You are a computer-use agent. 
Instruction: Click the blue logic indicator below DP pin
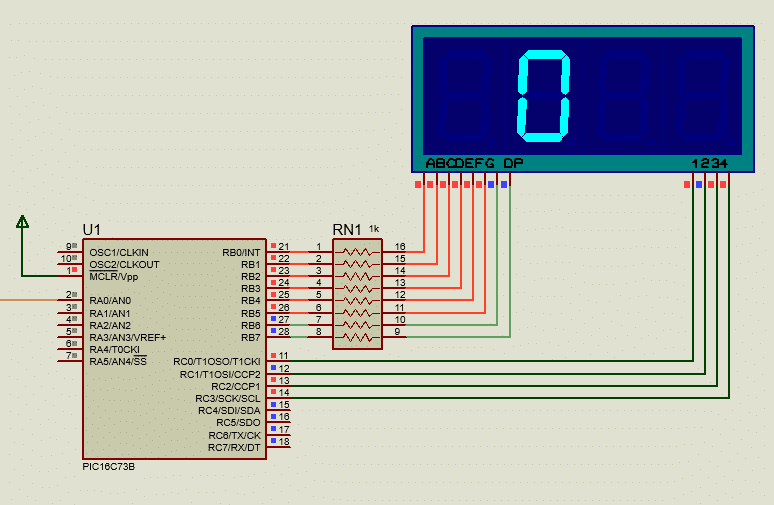[503, 185]
